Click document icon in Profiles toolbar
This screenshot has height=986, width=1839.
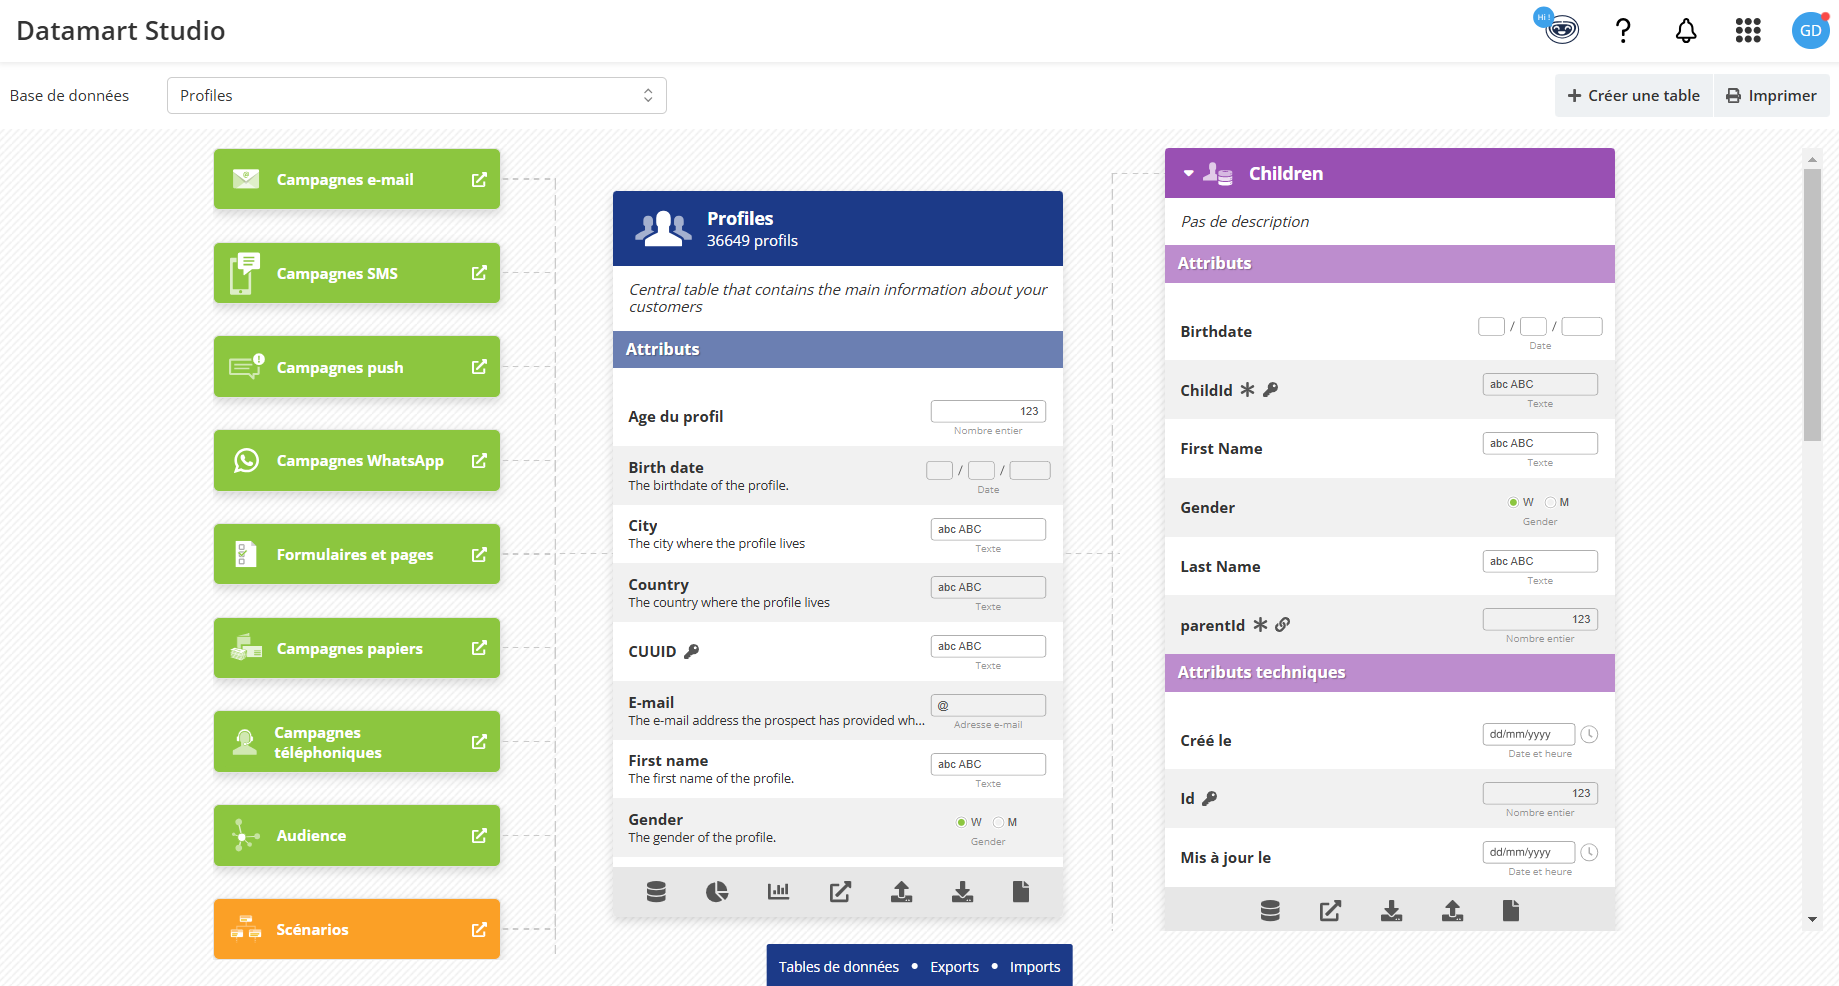[1021, 892]
